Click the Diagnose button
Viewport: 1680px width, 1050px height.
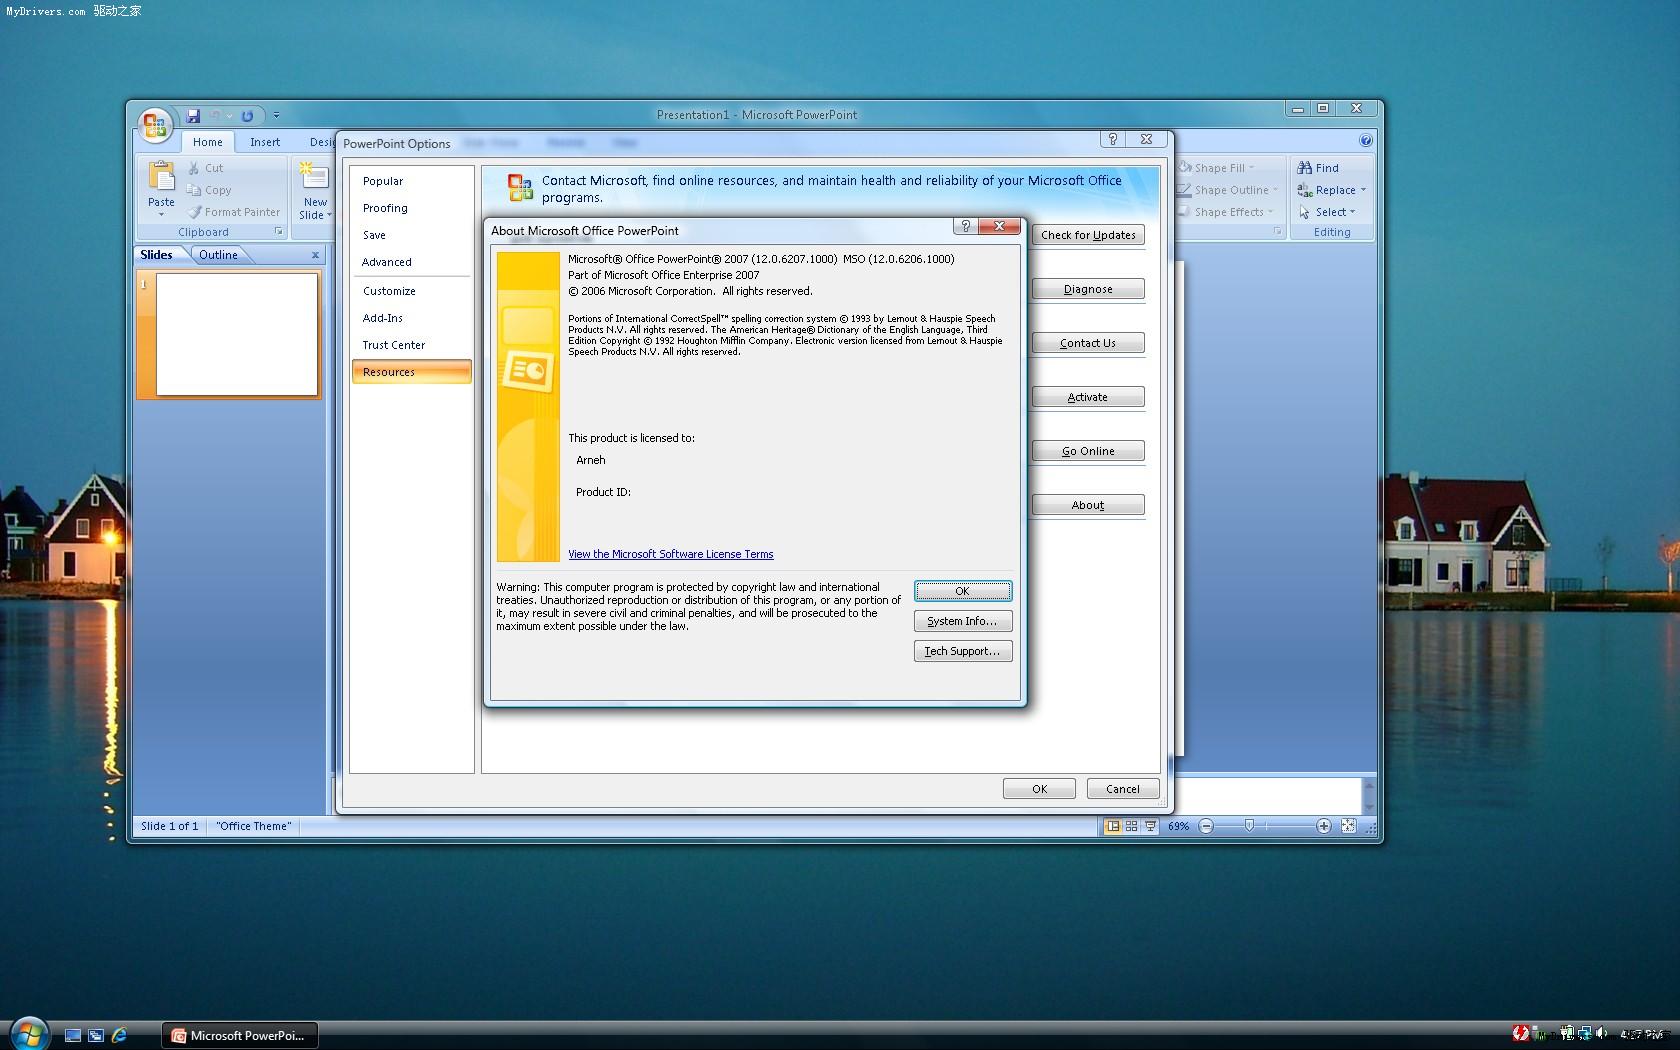pos(1088,289)
